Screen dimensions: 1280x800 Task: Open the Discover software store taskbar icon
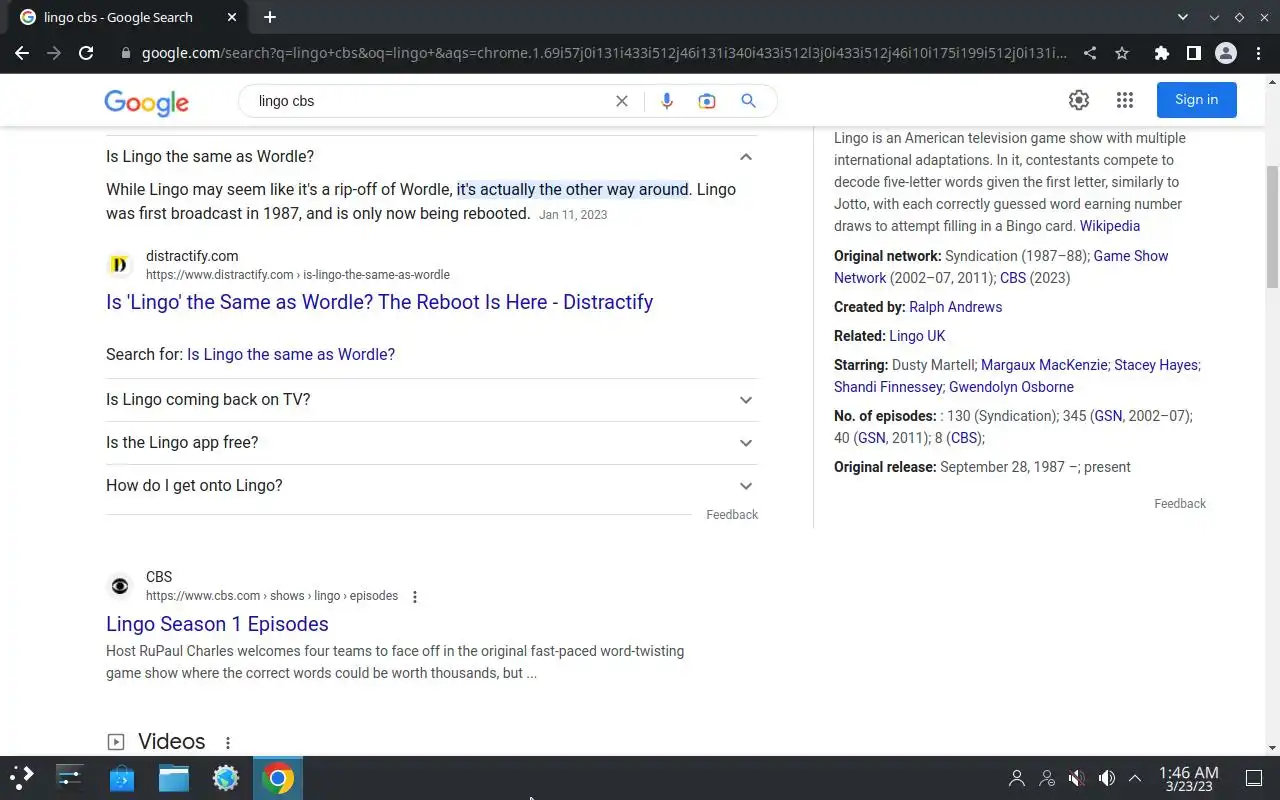[x=122, y=778]
